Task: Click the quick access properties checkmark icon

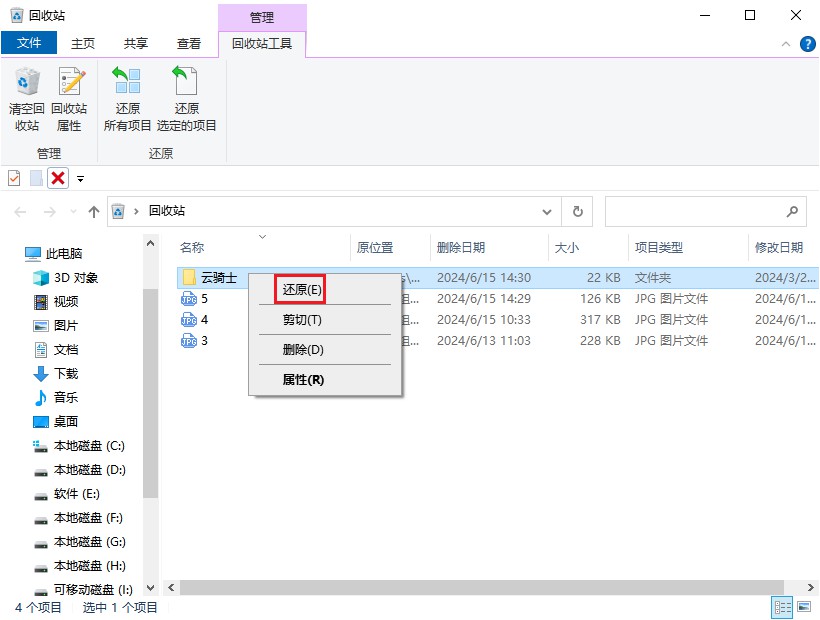Action: tap(14, 179)
